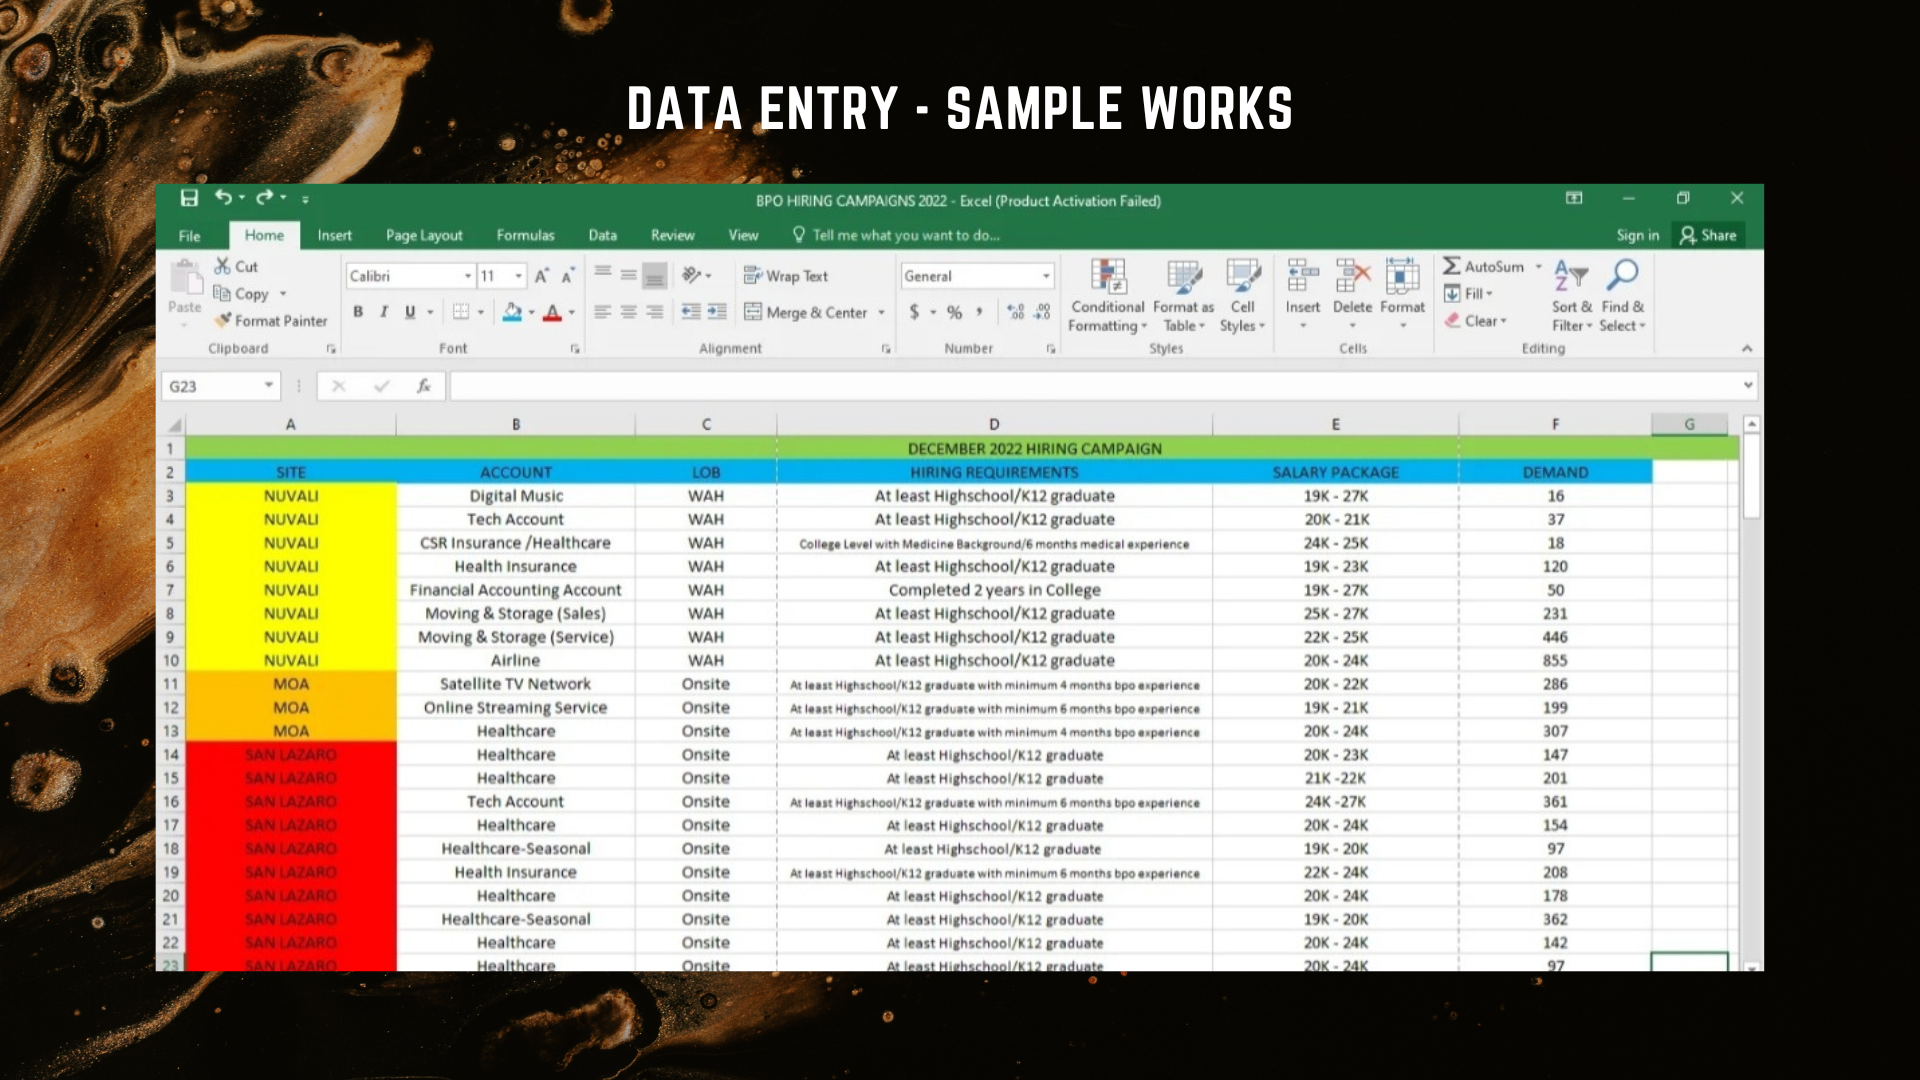Toggle Wrap Text
The width and height of the screenshot is (1920, 1080).
click(786, 276)
